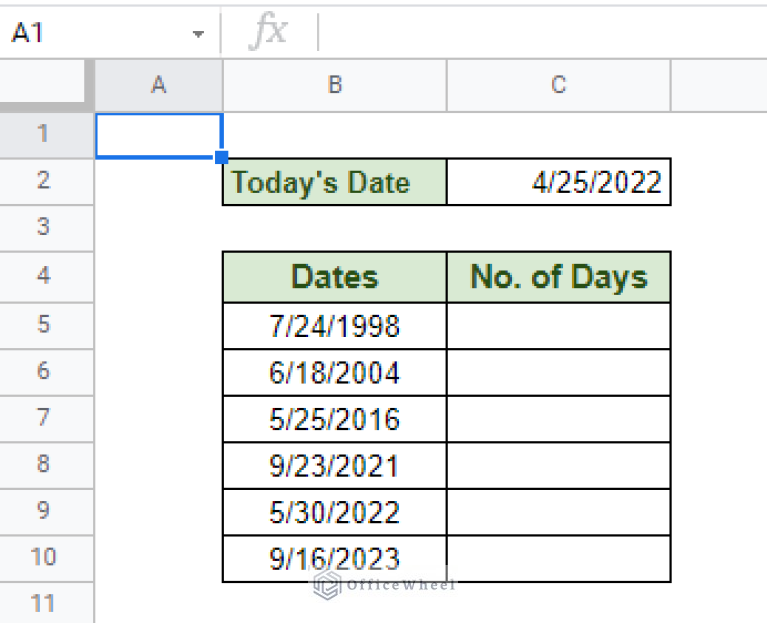Viewport: 767px width, 623px height.
Task: Select column B header
Action: [334, 86]
